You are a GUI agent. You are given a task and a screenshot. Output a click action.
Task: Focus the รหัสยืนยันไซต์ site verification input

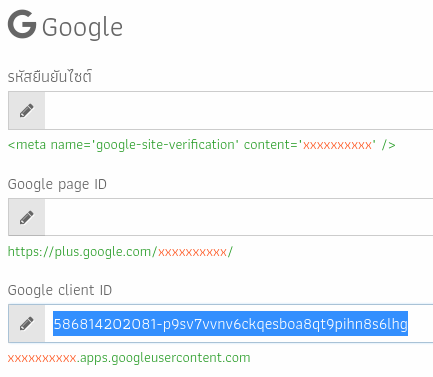[x=239, y=110]
